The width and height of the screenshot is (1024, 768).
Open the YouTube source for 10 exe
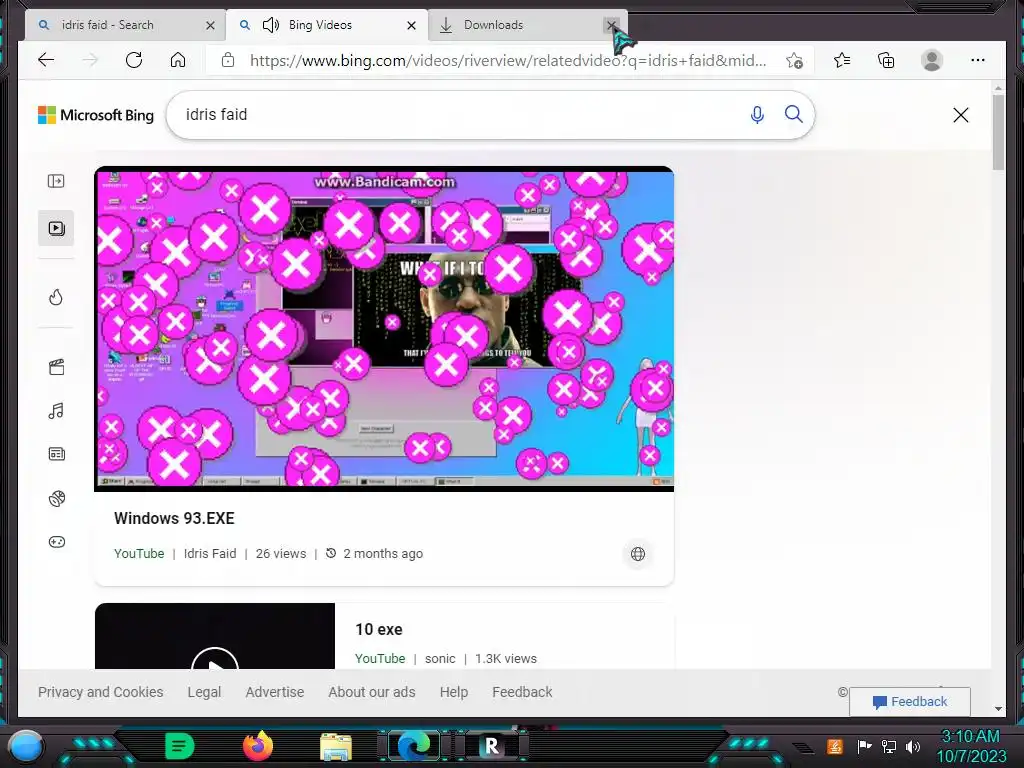click(380, 658)
